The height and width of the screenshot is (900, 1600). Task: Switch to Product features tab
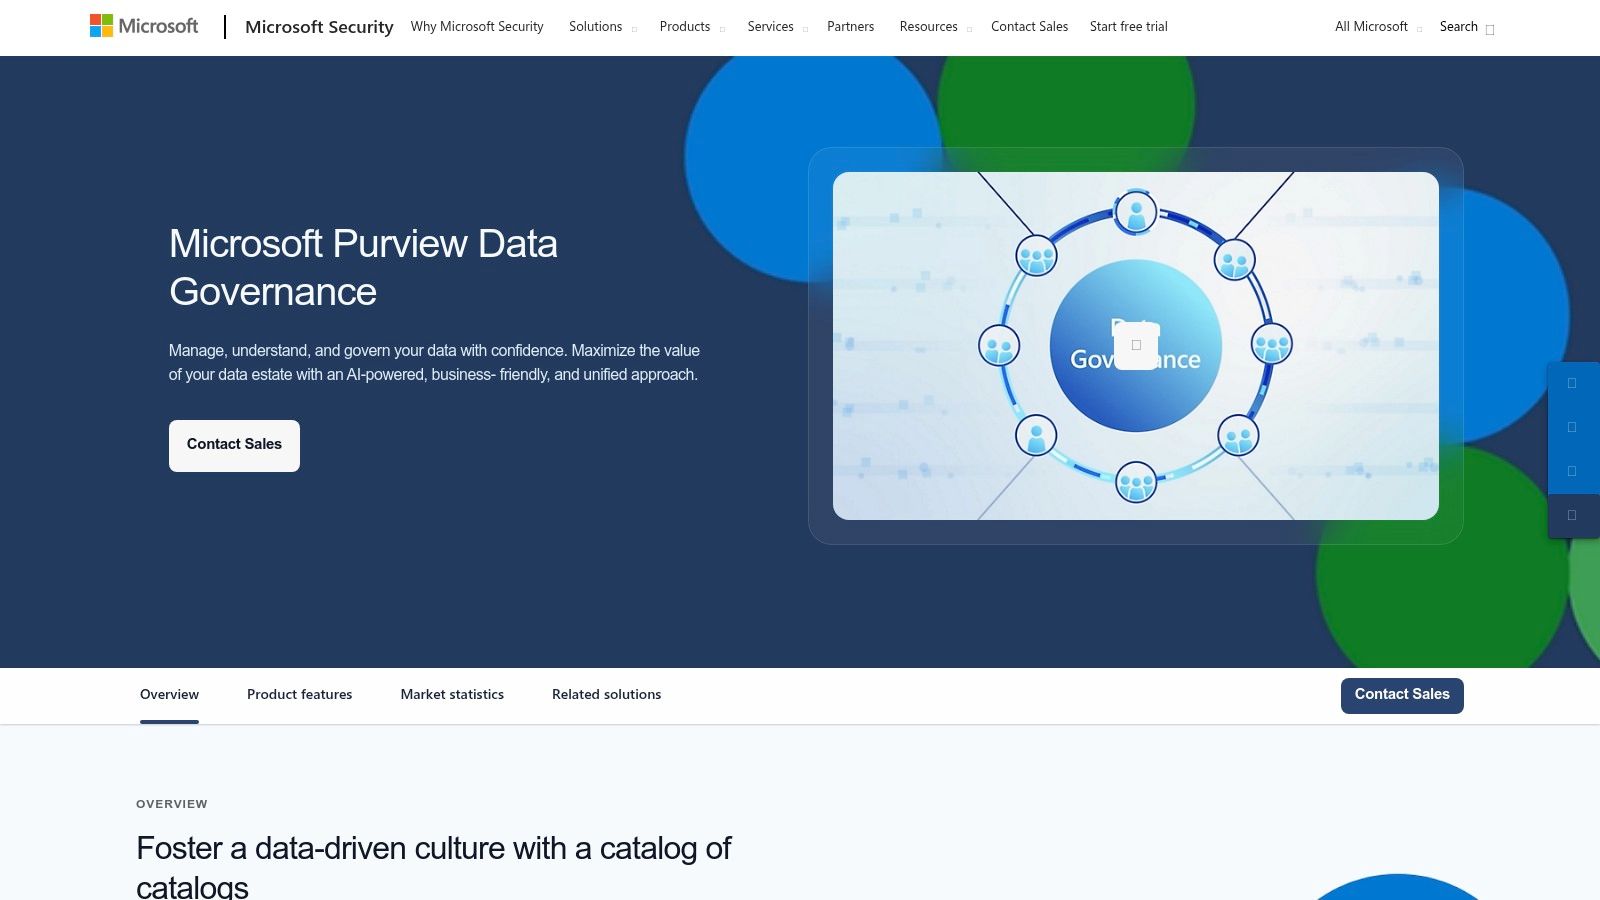click(x=299, y=695)
